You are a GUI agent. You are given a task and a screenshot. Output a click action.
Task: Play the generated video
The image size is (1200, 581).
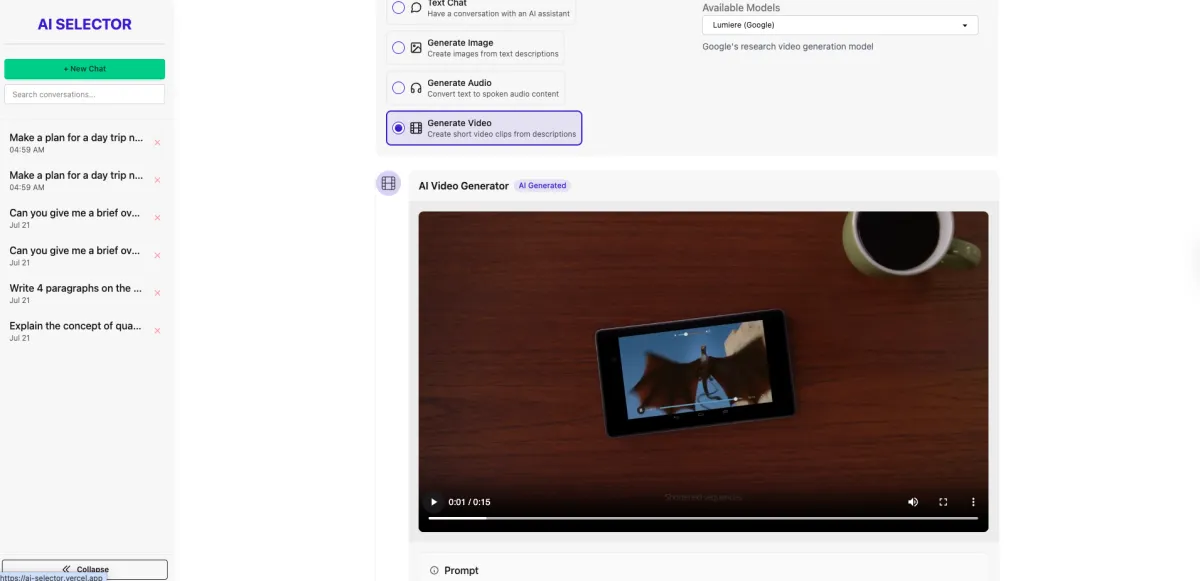click(434, 502)
